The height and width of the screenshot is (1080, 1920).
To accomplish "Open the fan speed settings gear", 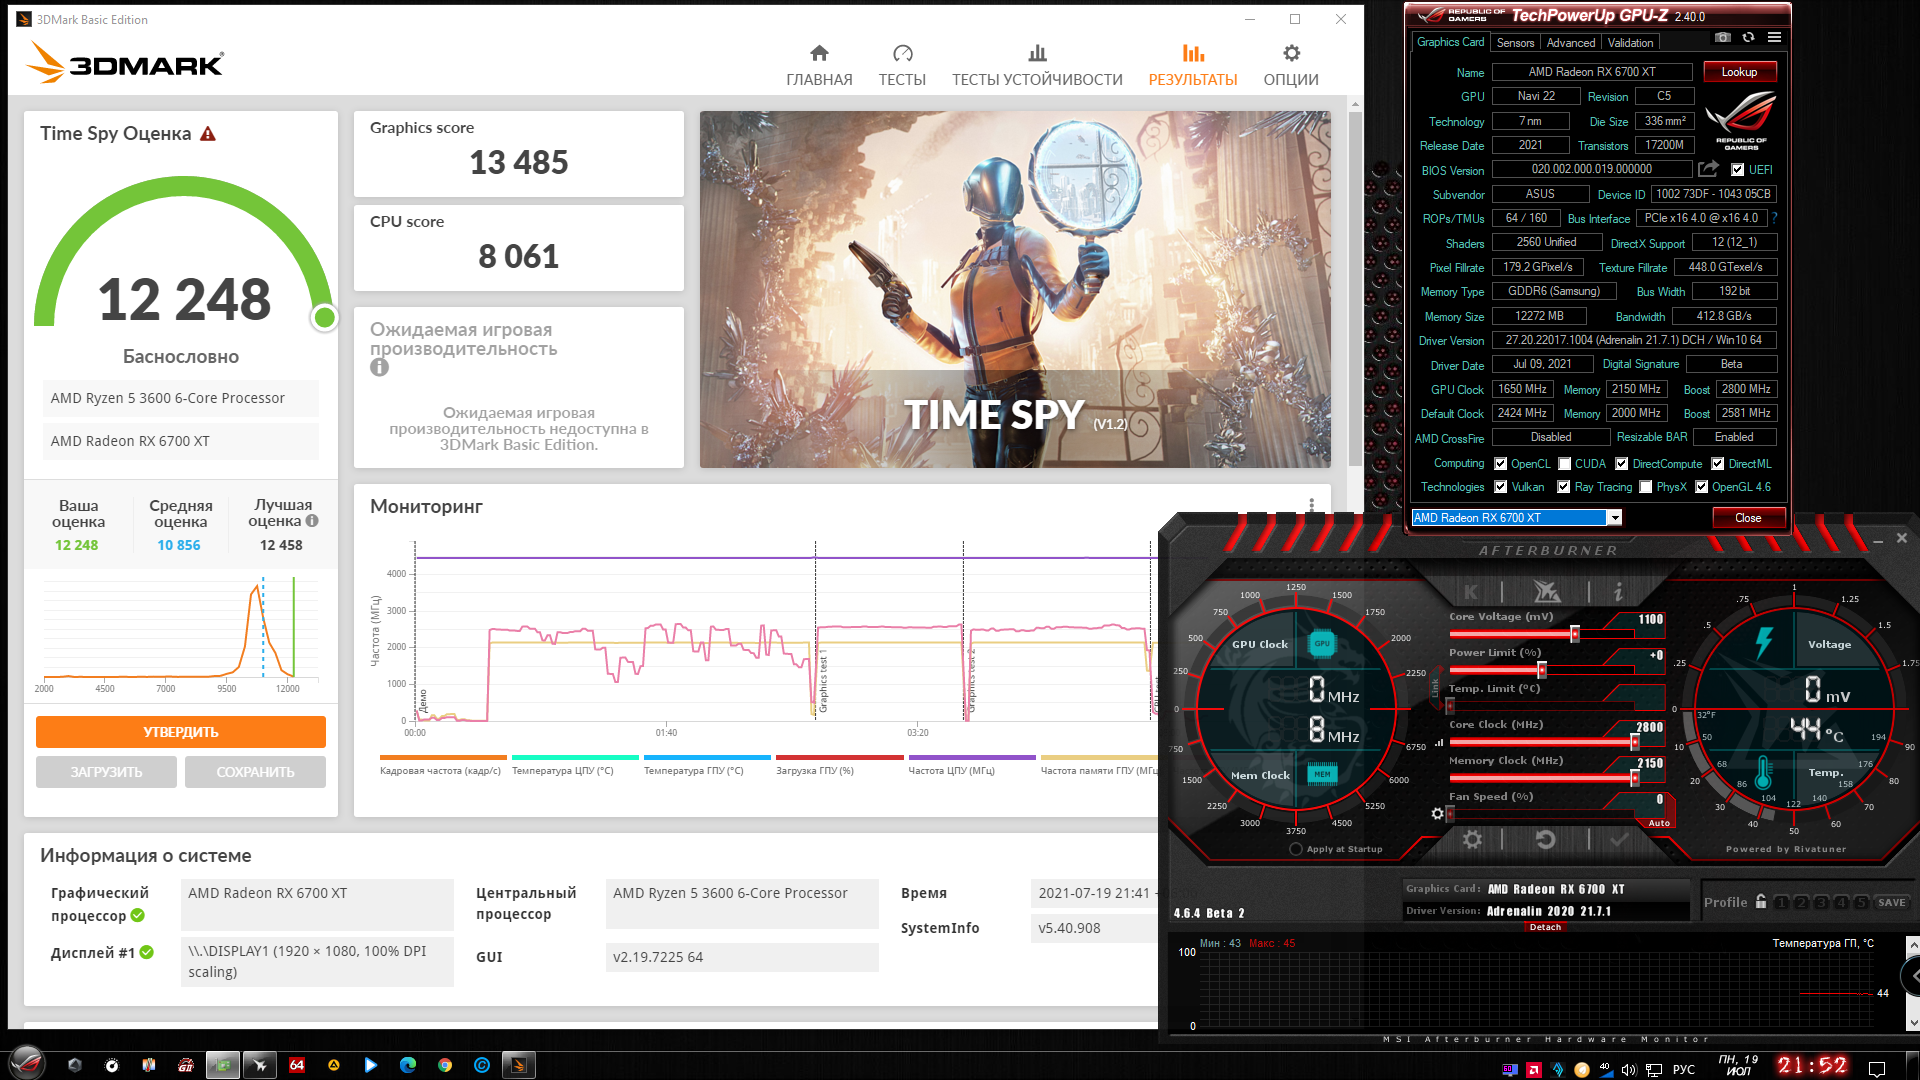I will point(1437,814).
